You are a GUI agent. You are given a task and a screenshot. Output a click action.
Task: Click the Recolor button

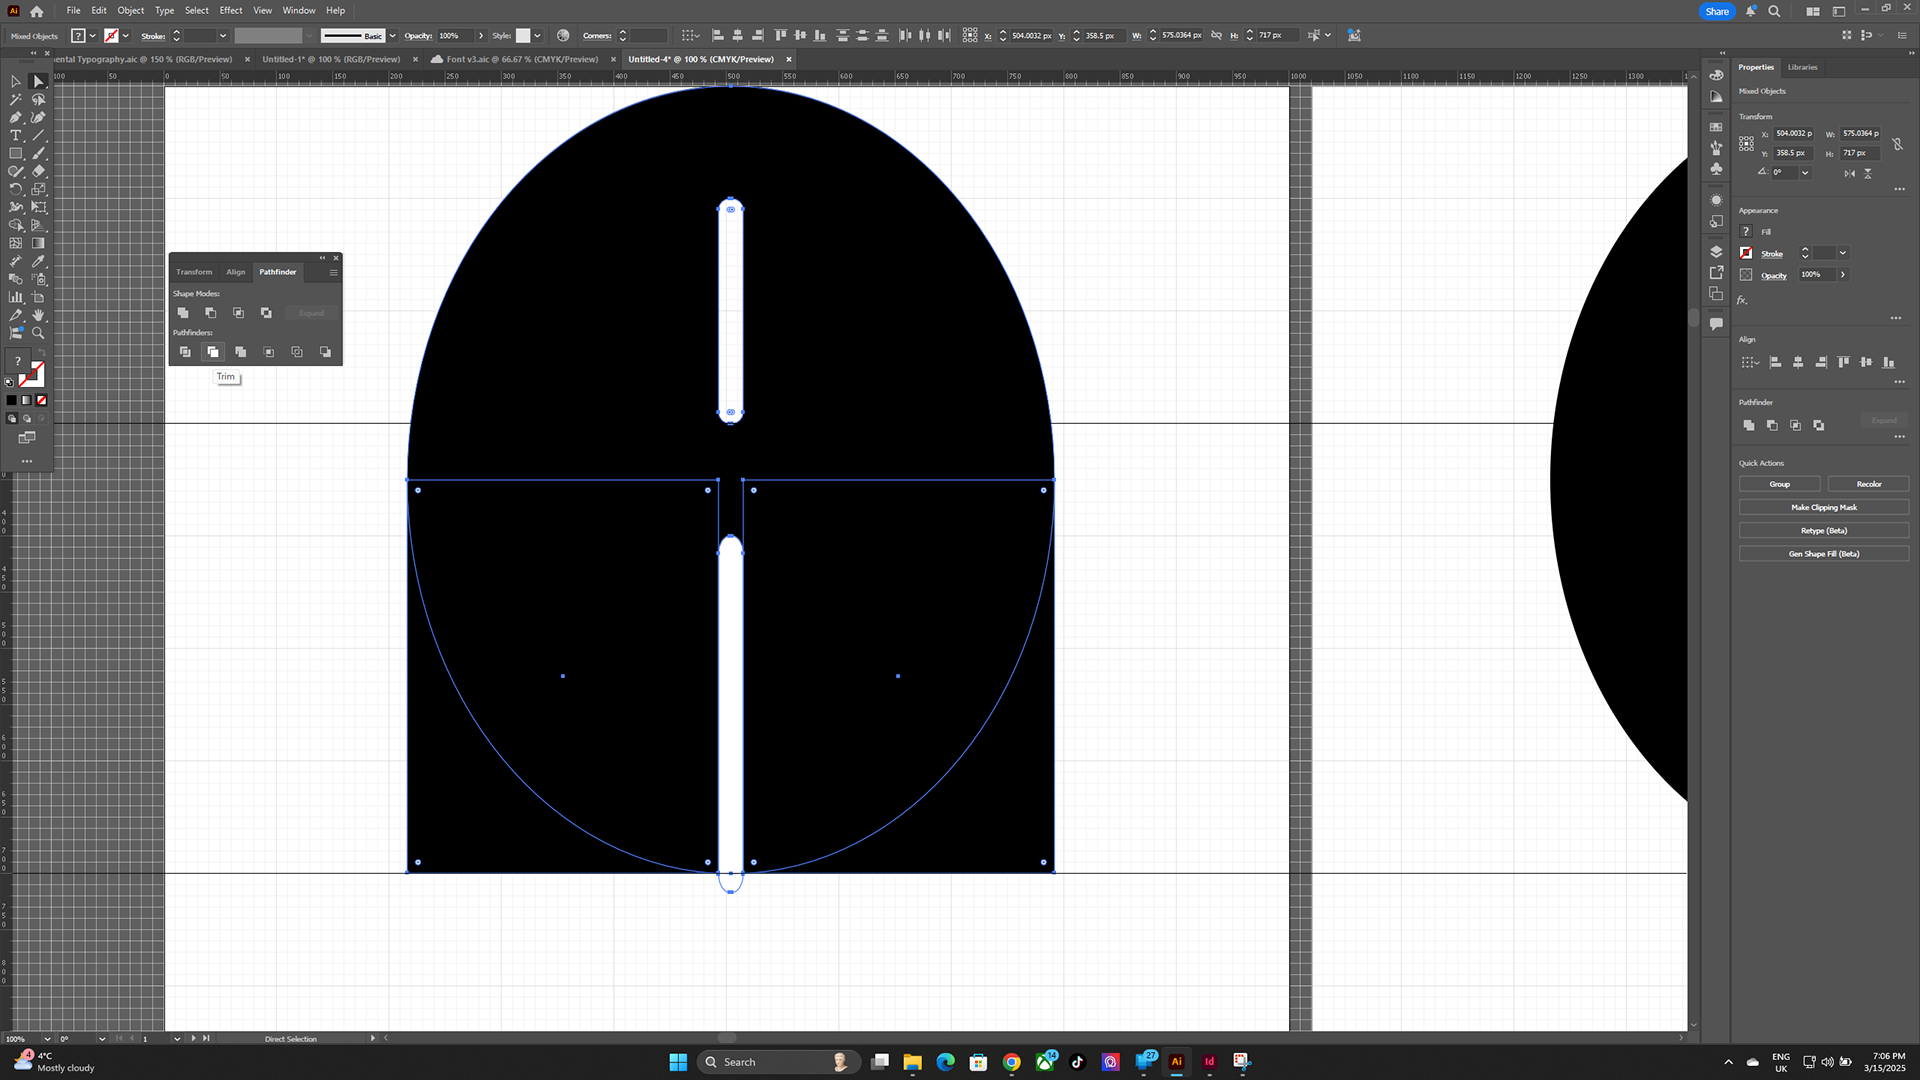pos(1868,484)
